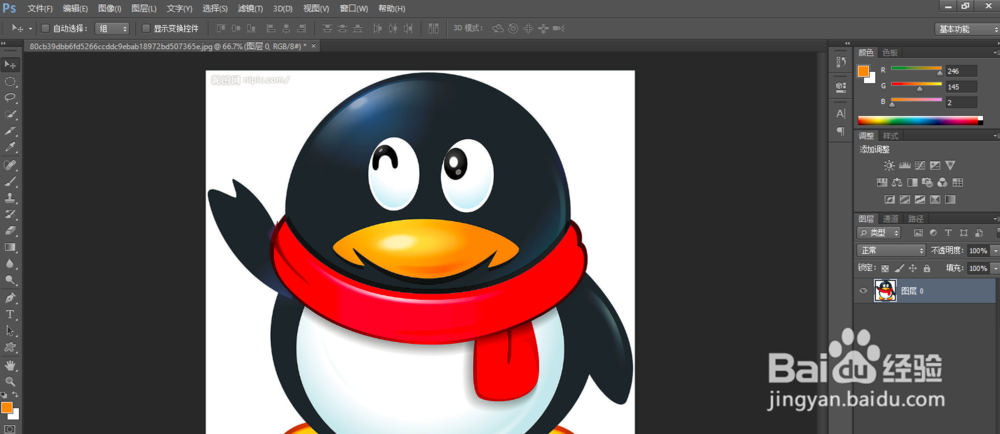Toggle type layer filter
Viewport: 1000px width, 434px height.
pyautogui.click(x=948, y=233)
